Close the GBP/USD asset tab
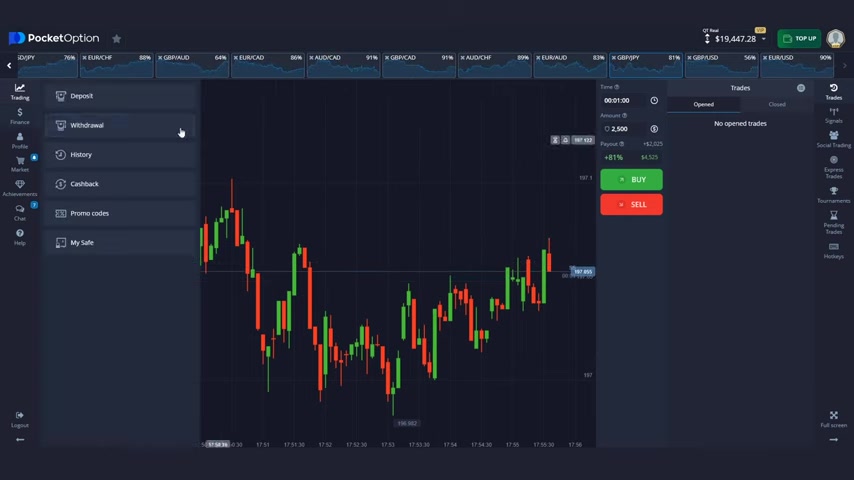The height and width of the screenshot is (480, 854). 690,58
